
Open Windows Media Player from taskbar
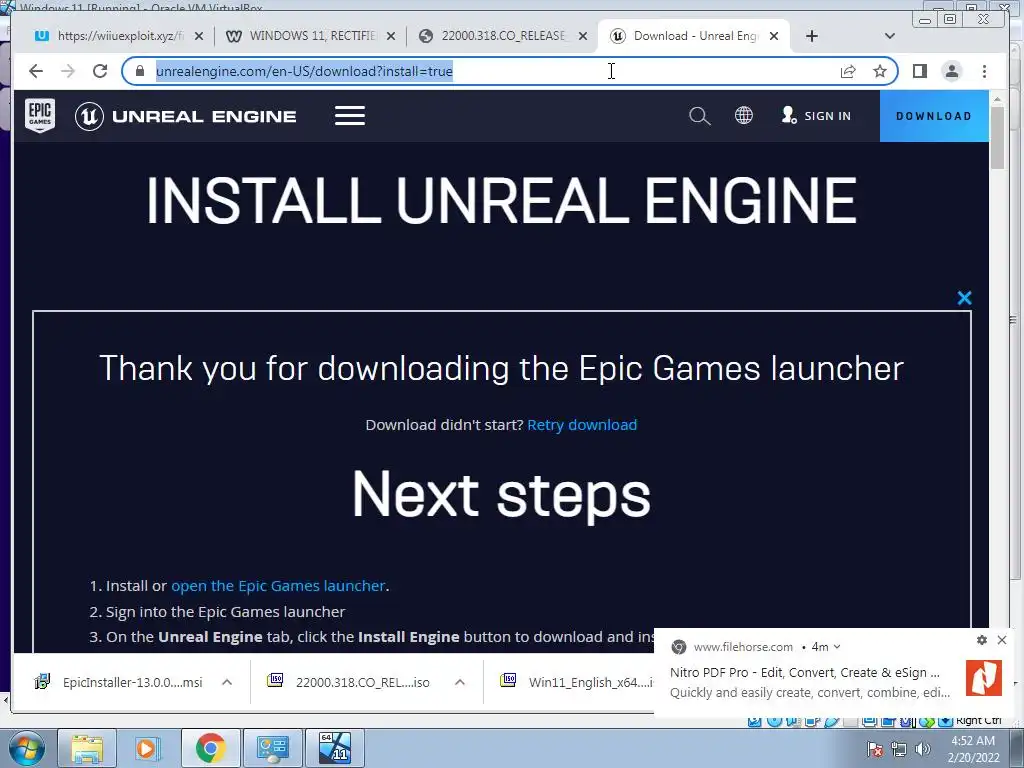pos(148,748)
